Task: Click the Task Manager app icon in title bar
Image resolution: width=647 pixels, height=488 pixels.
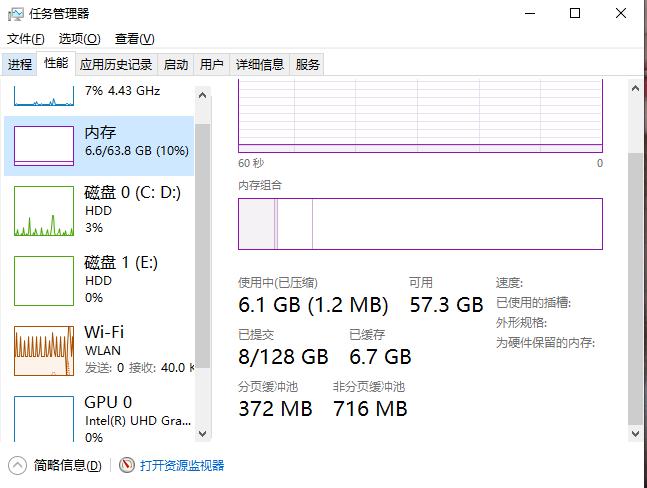Action: click(15, 13)
